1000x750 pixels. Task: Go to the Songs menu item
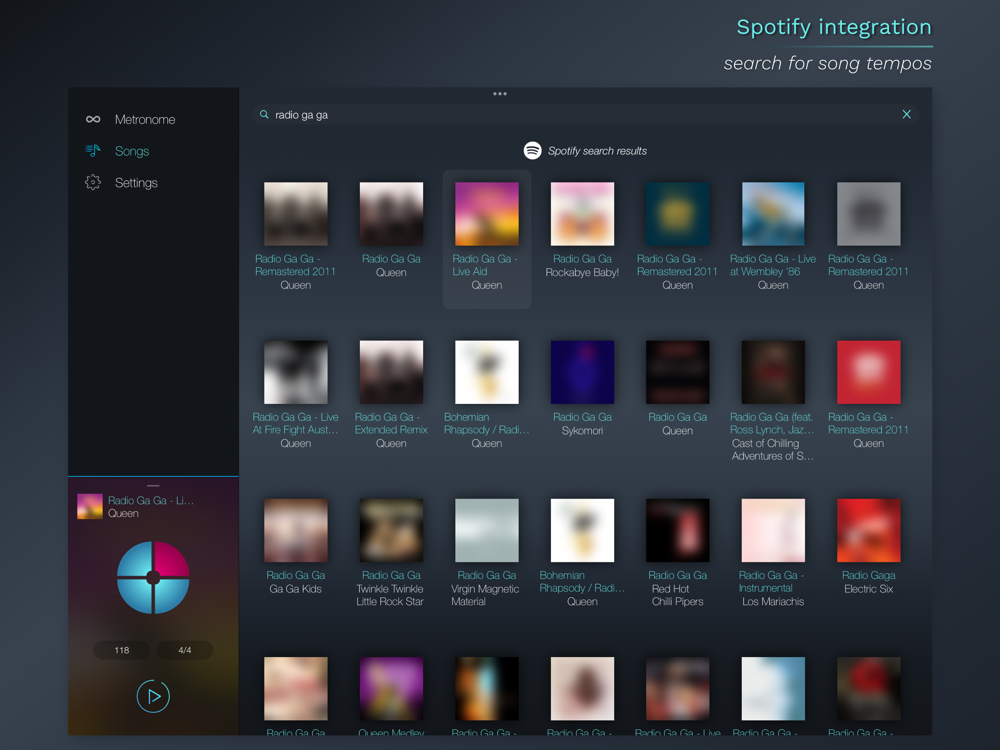[x=132, y=151]
